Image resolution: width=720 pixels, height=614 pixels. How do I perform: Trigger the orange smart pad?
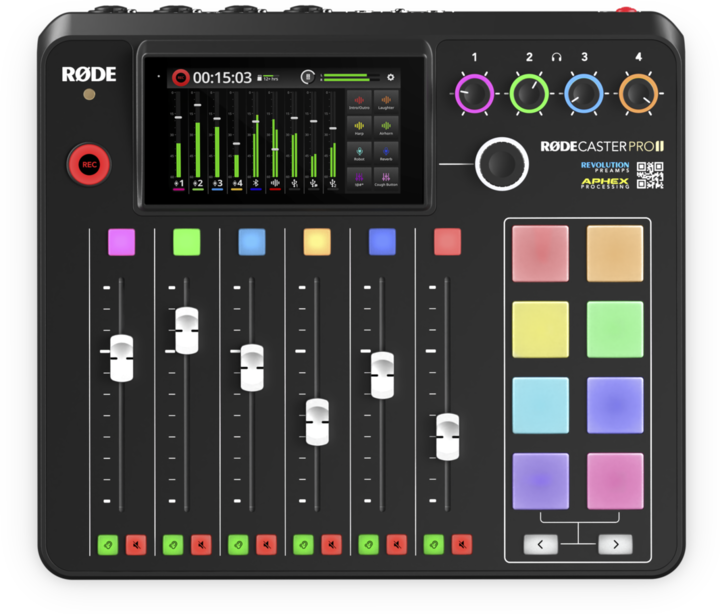click(x=615, y=253)
